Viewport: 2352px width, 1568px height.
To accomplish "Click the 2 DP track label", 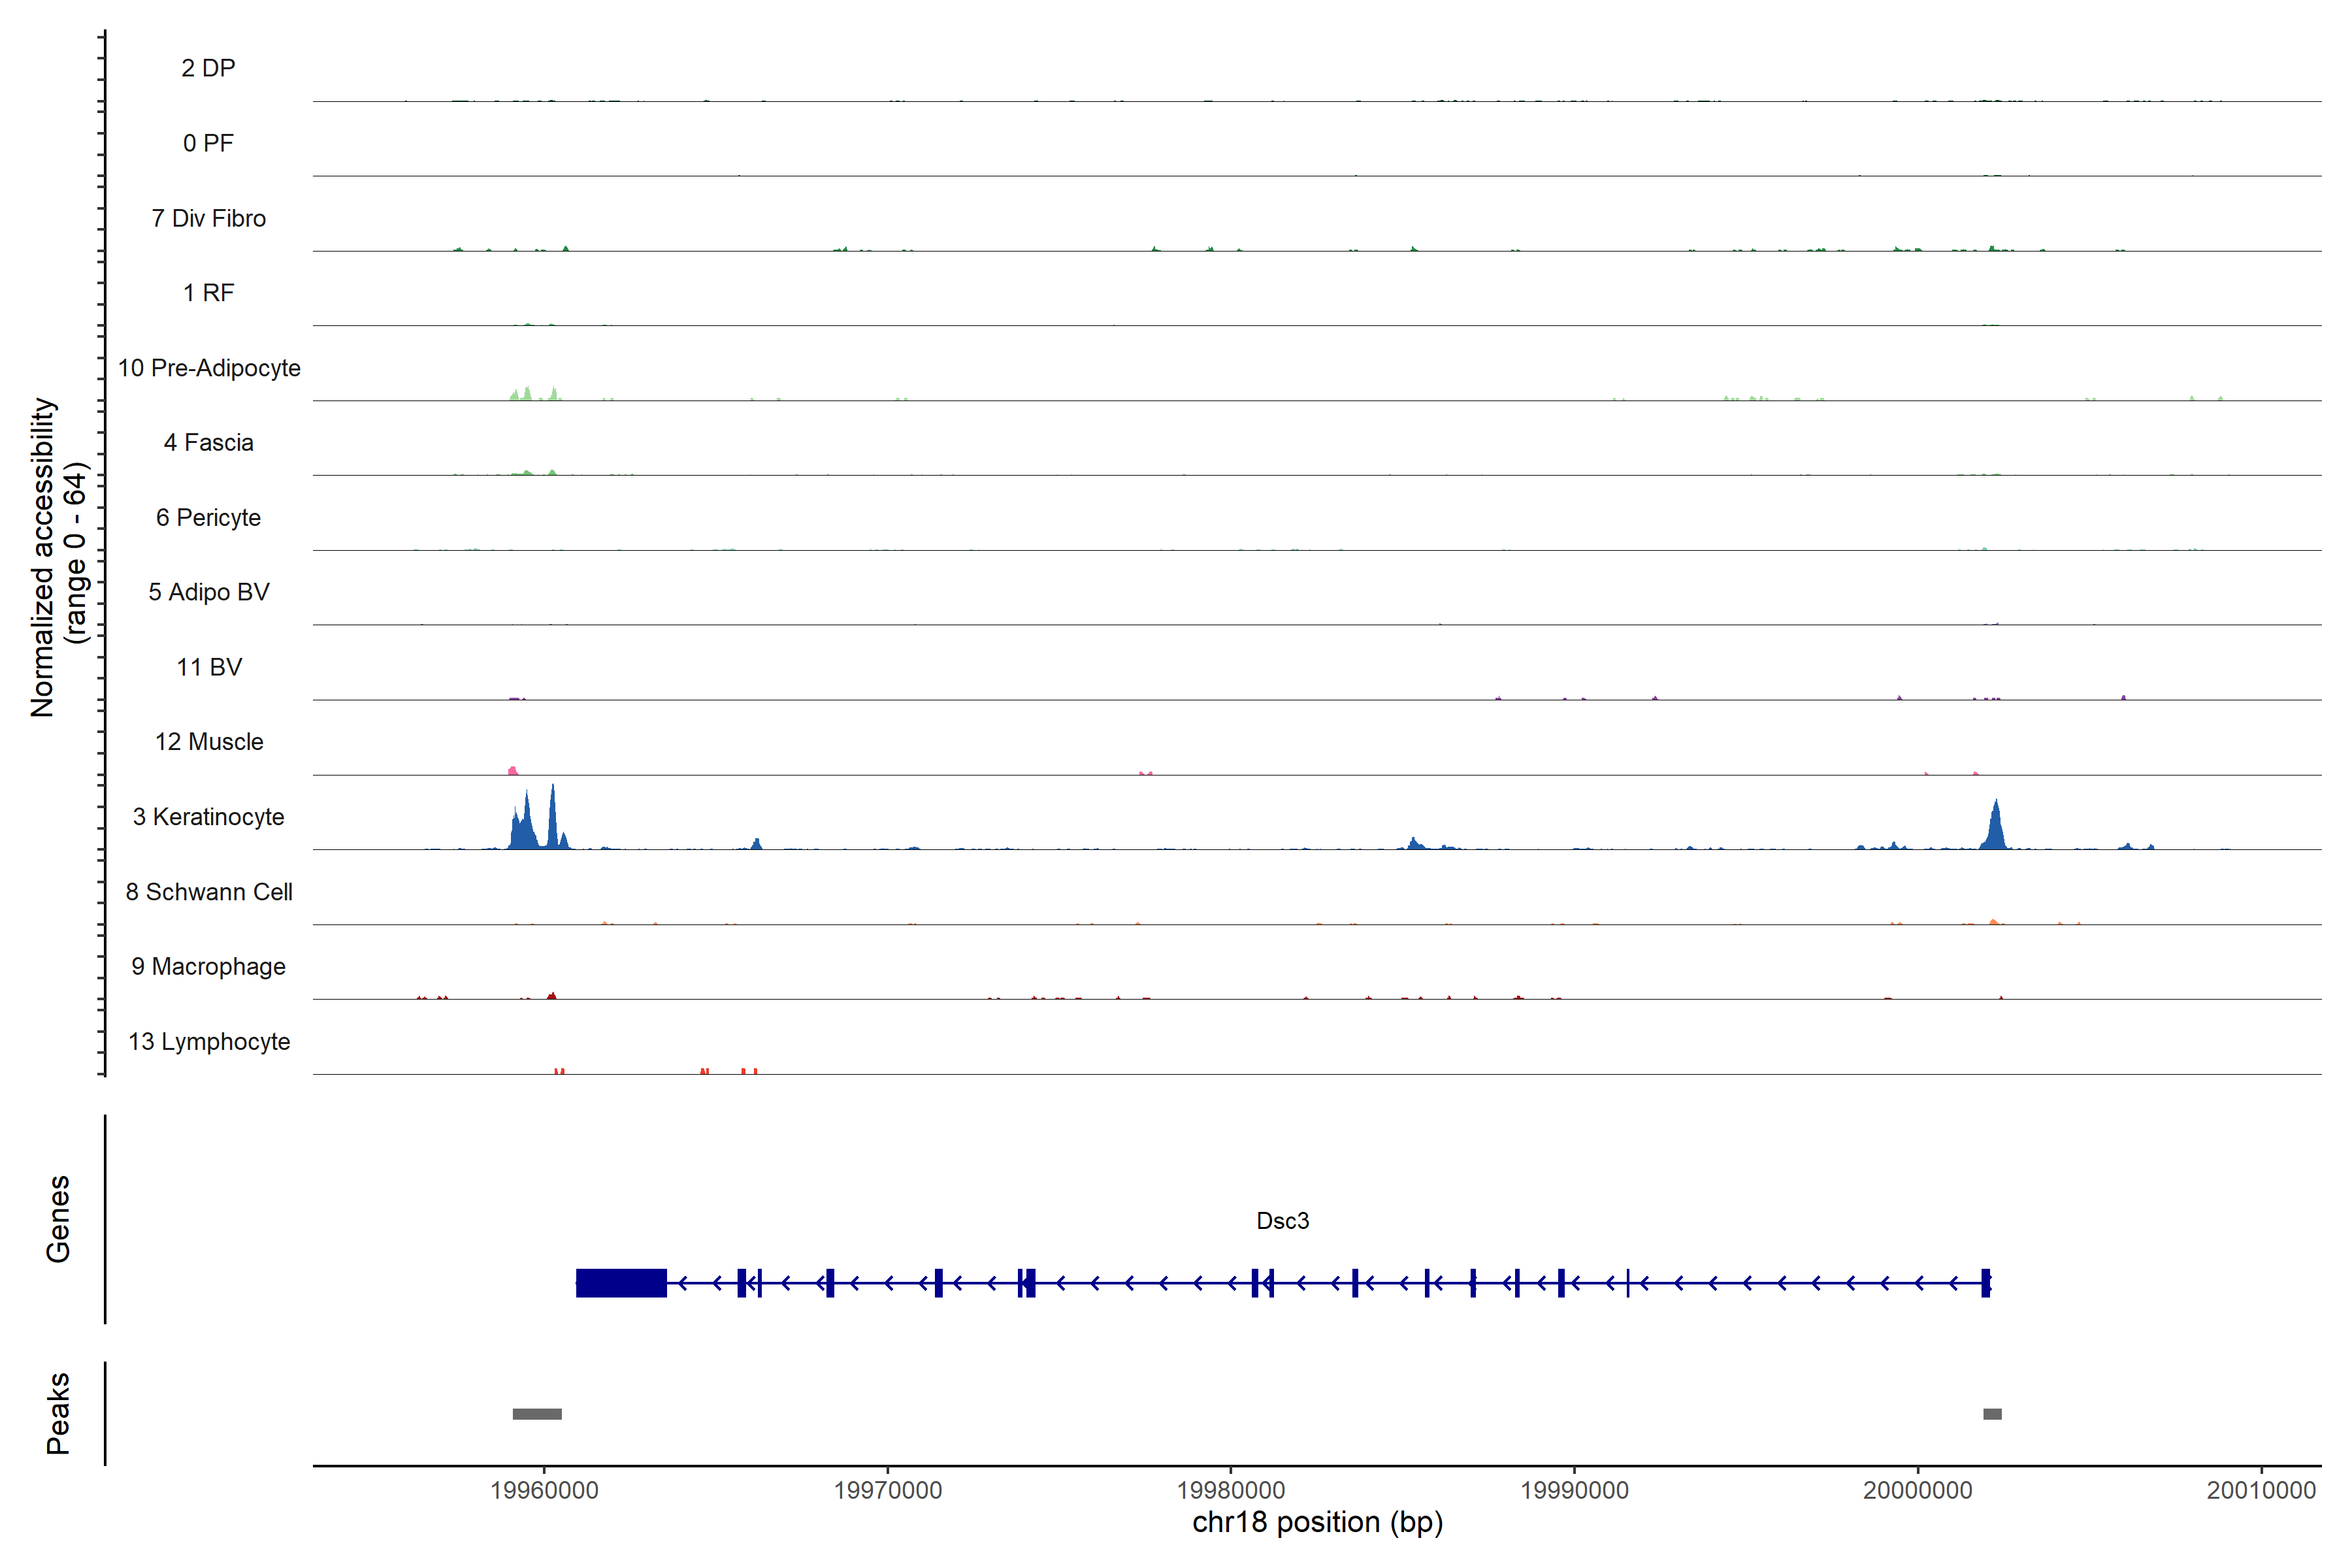I will (x=208, y=68).
